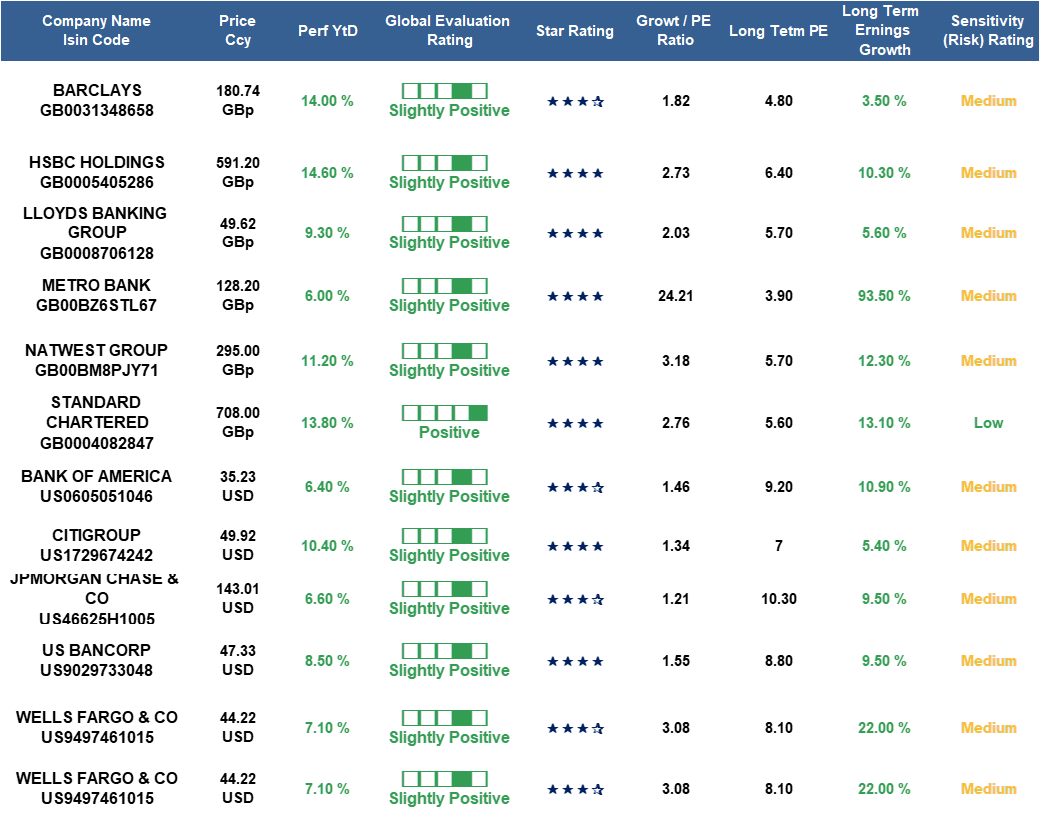Click JPMorgan Chase's evaluation rating bar

444,589
